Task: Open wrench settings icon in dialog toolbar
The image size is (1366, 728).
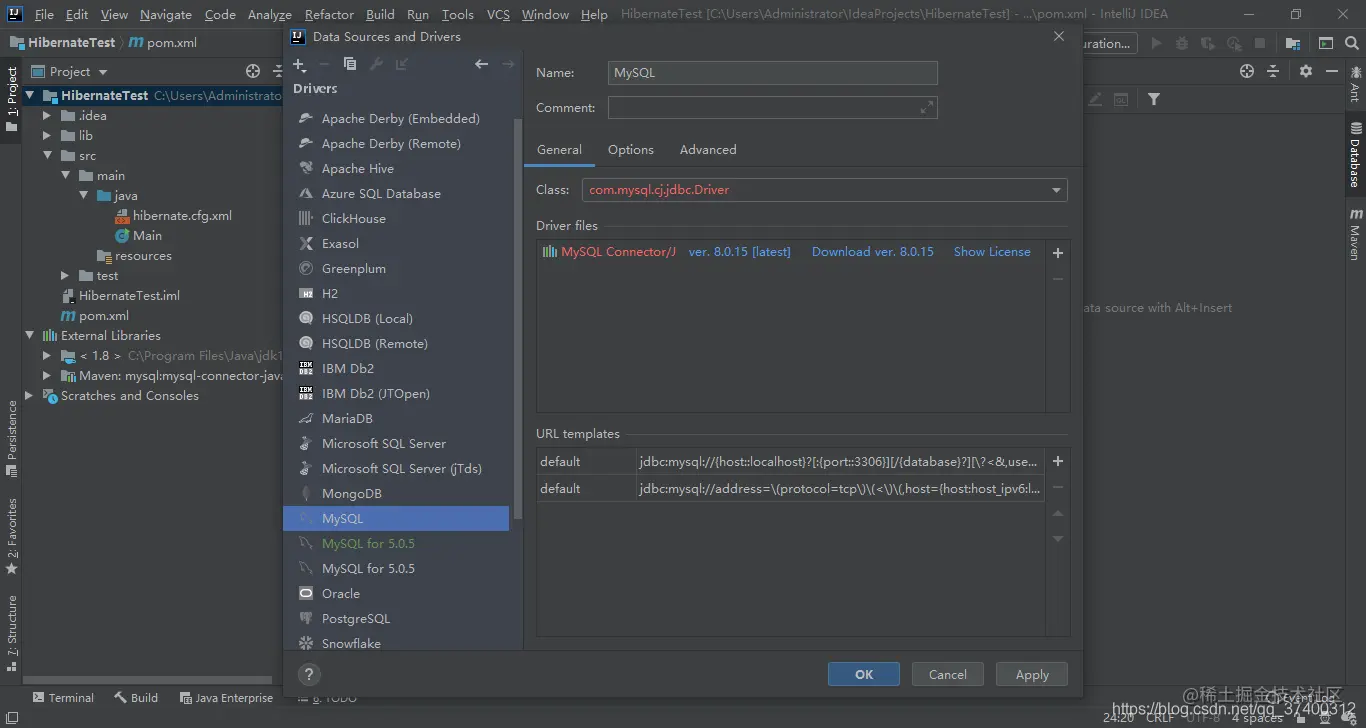Action: pyautogui.click(x=376, y=64)
